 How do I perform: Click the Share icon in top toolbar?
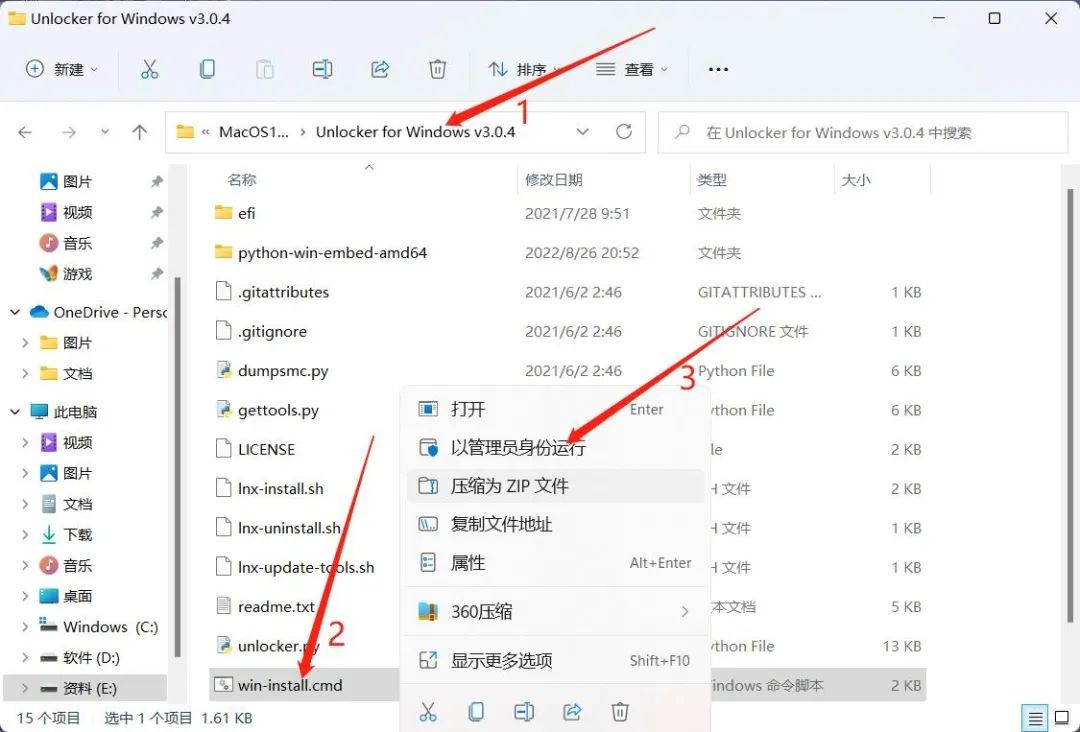tap(380, 69)
